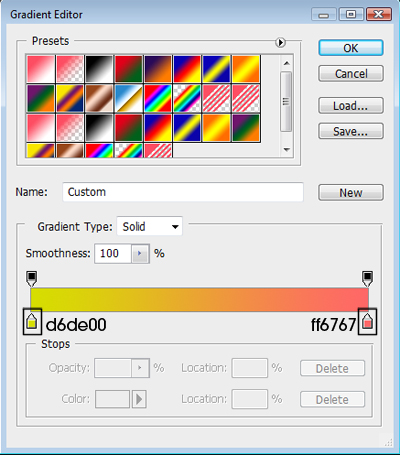Pick top-row pink to white preset
The image size is (400, 455).
coord(41,69)
